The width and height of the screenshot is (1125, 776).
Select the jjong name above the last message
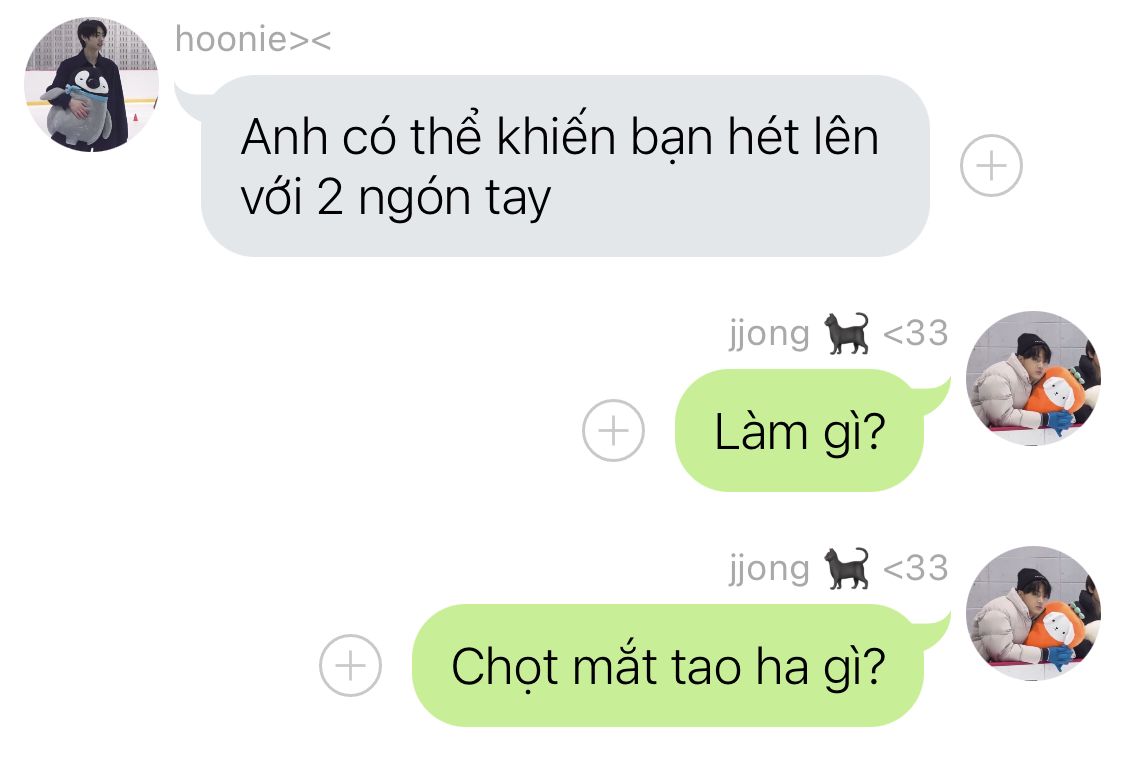pos(769,569)
